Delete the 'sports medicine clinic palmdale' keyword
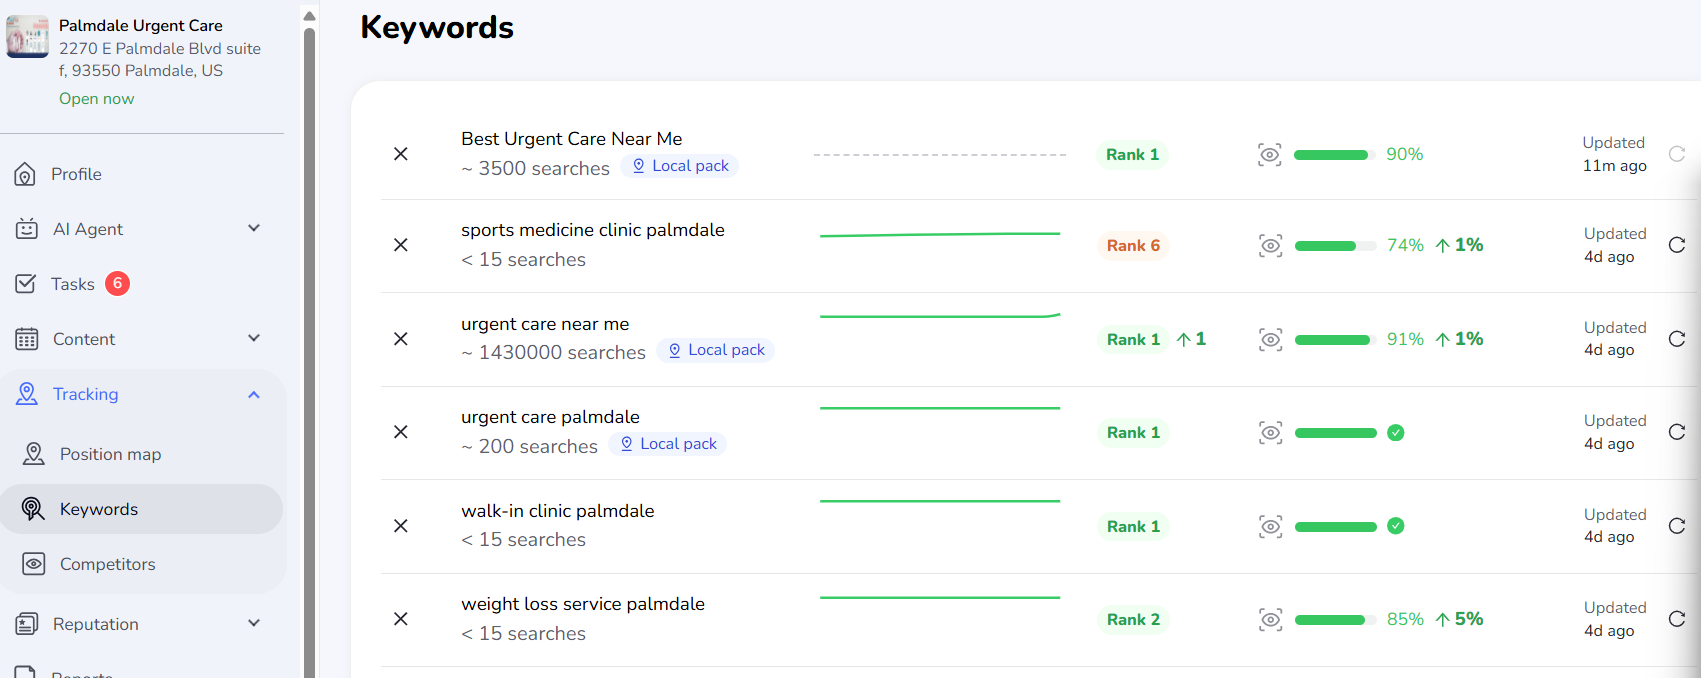Screen dimensions: 1701x678 click(401, 245)
